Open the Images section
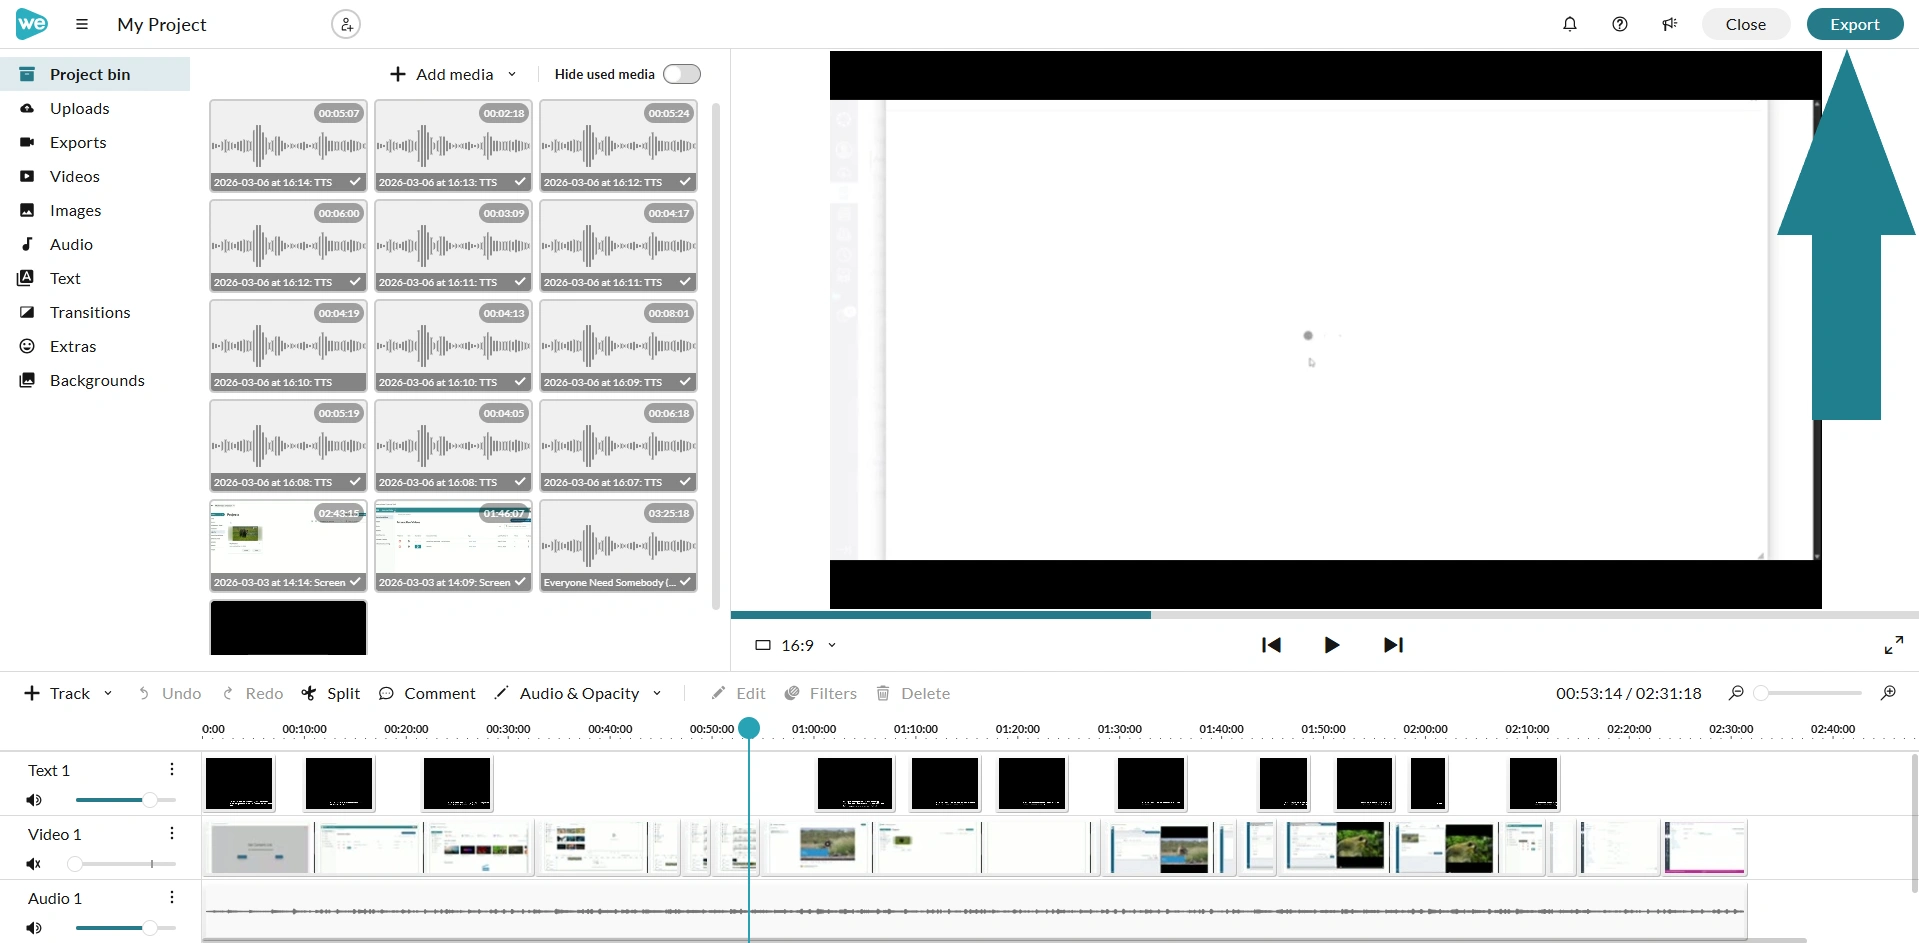Viewport: 1919px width, 943px height. [x=95, y=210]
